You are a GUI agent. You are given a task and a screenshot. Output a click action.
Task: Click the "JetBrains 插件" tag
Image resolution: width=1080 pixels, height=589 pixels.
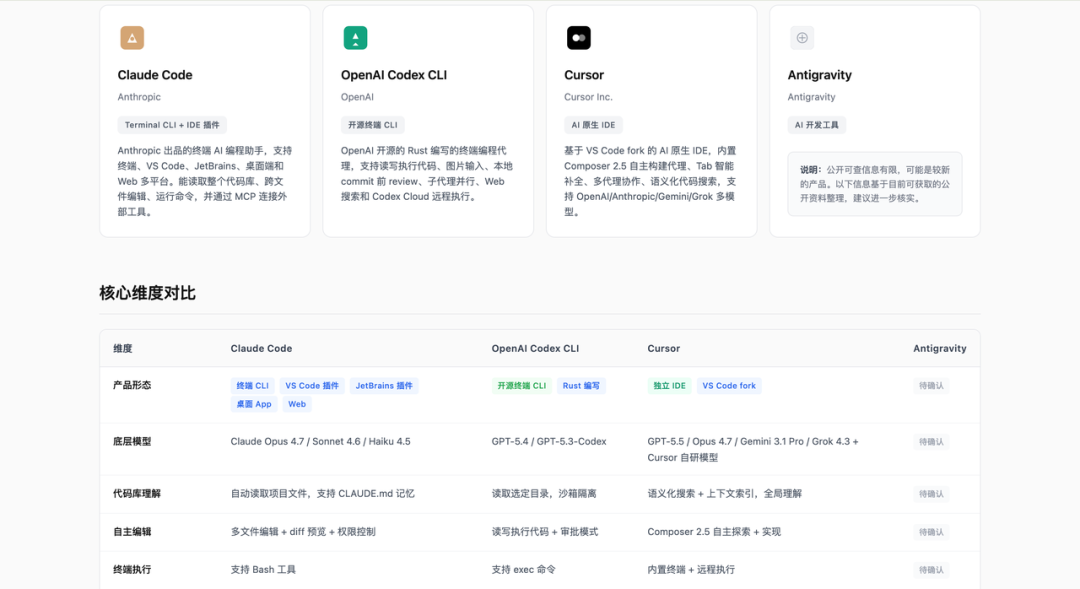tap(384, 386)
